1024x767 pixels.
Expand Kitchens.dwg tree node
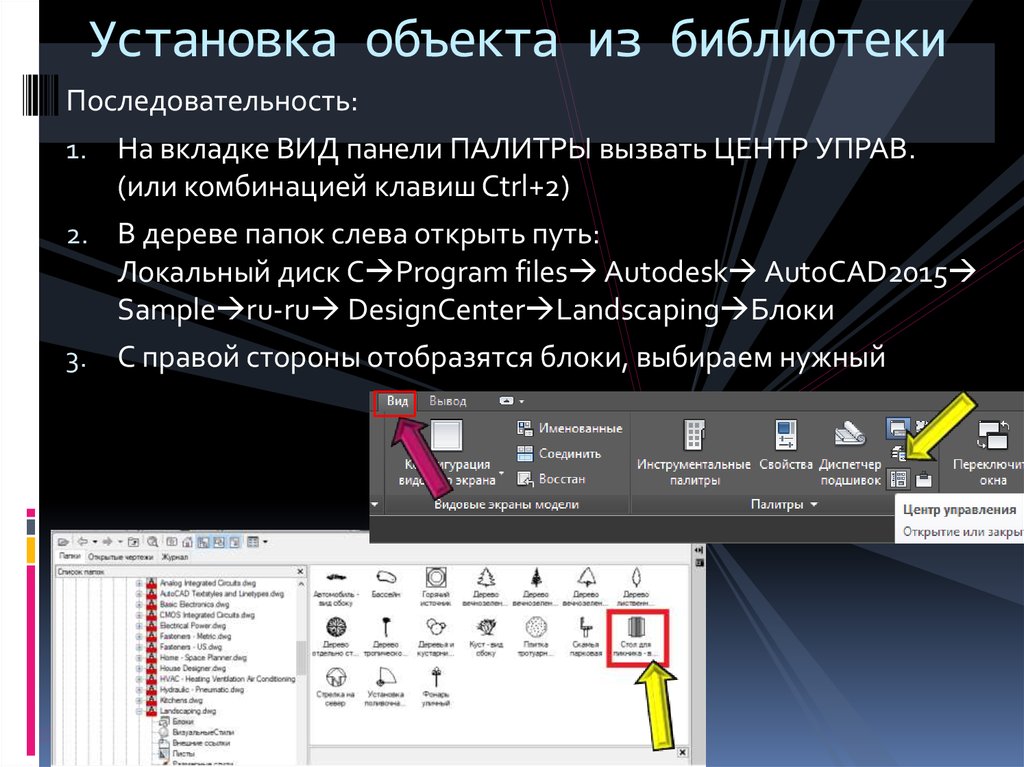pos(139,700)
